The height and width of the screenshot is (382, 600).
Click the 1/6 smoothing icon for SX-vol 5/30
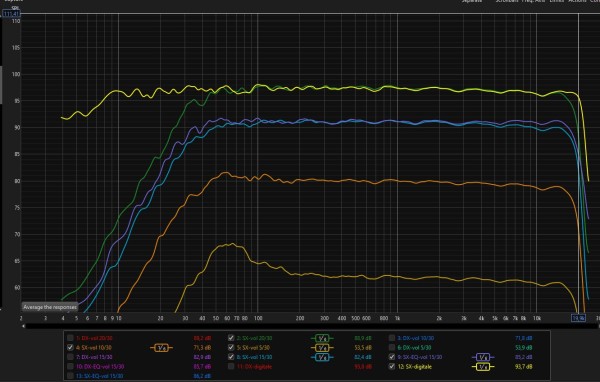pos(322,348)
